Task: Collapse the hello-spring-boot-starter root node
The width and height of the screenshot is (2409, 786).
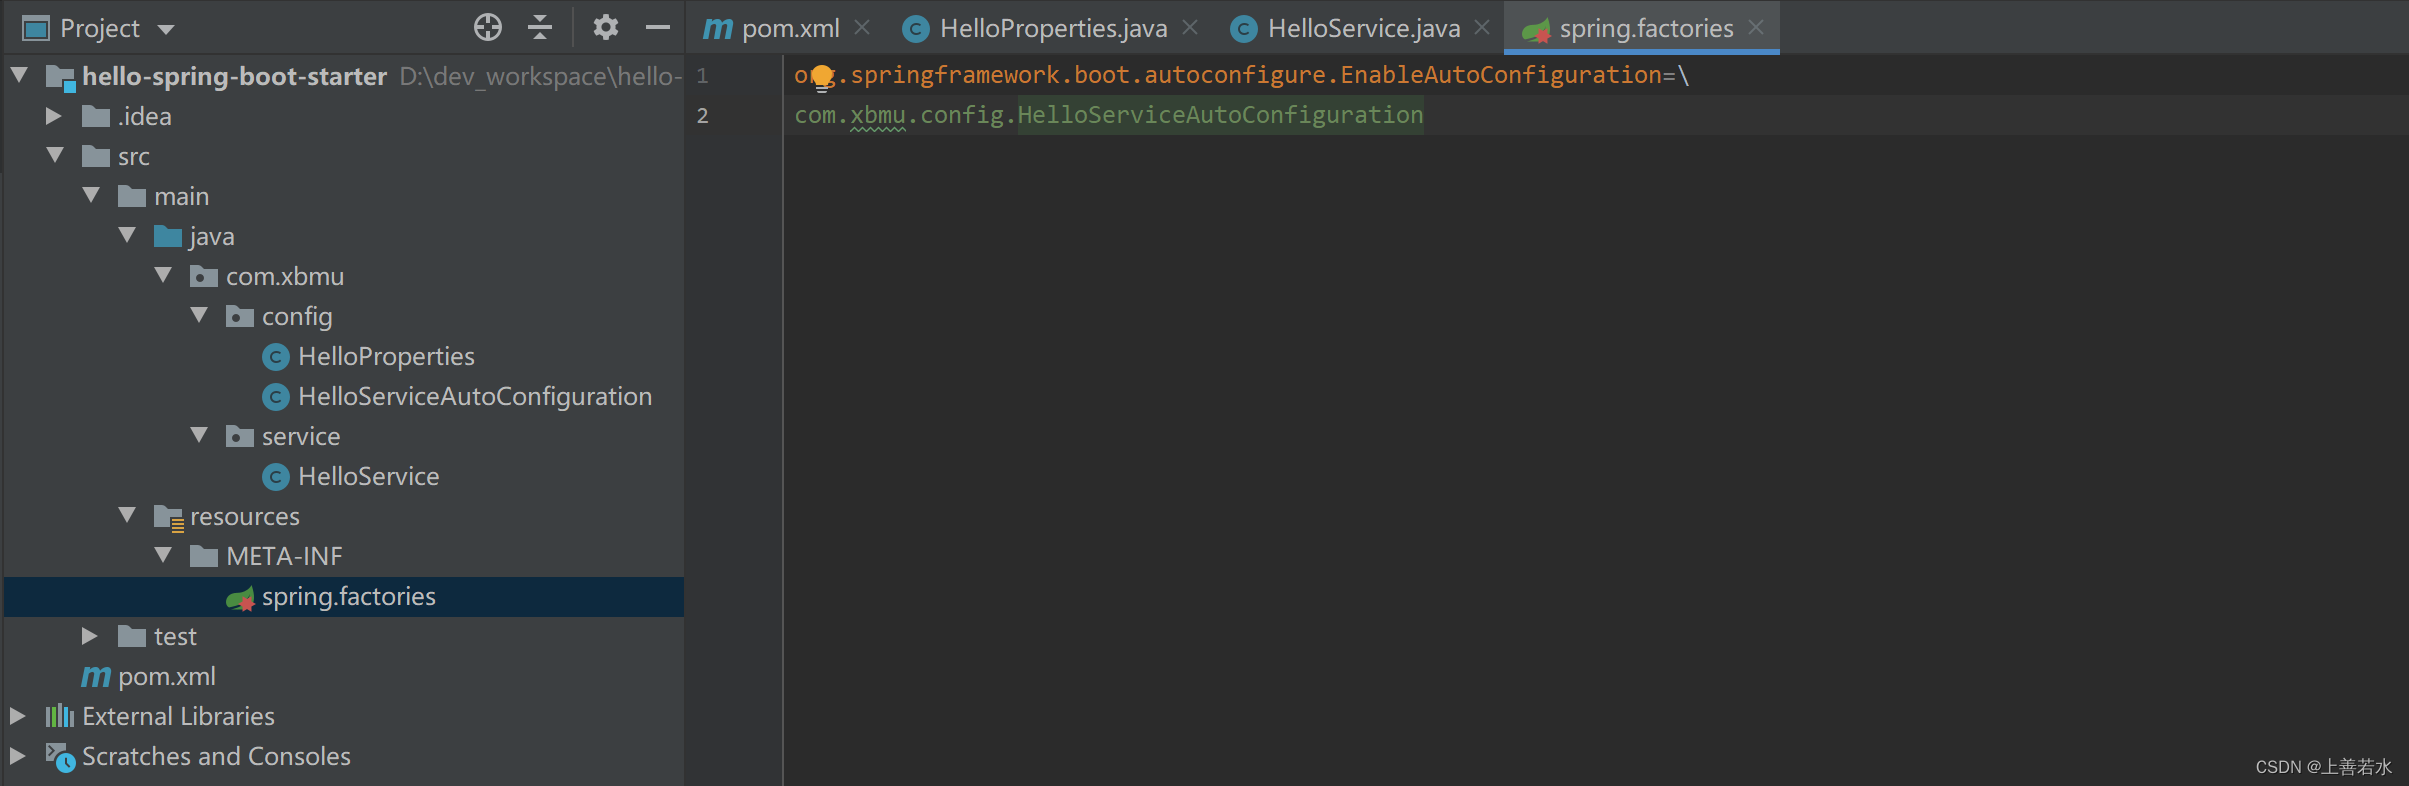Action: click(x=19, y=75)
